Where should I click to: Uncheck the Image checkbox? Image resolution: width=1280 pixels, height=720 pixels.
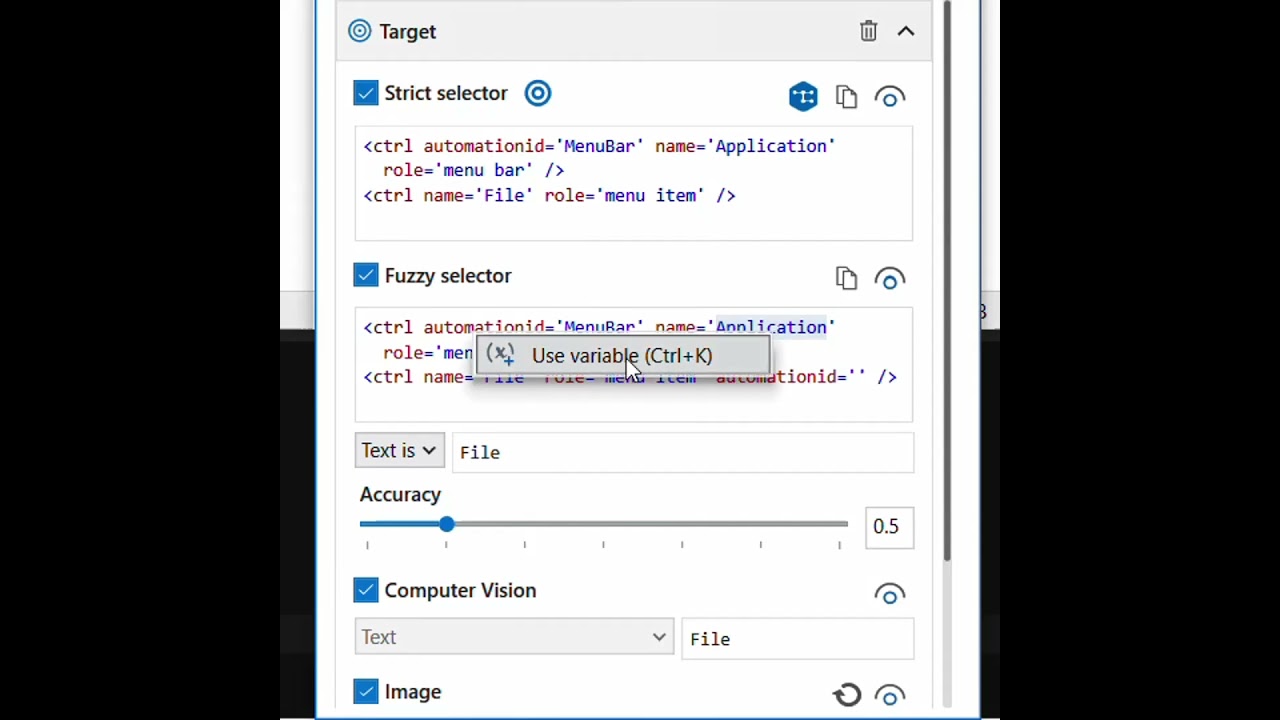[366, 691]
